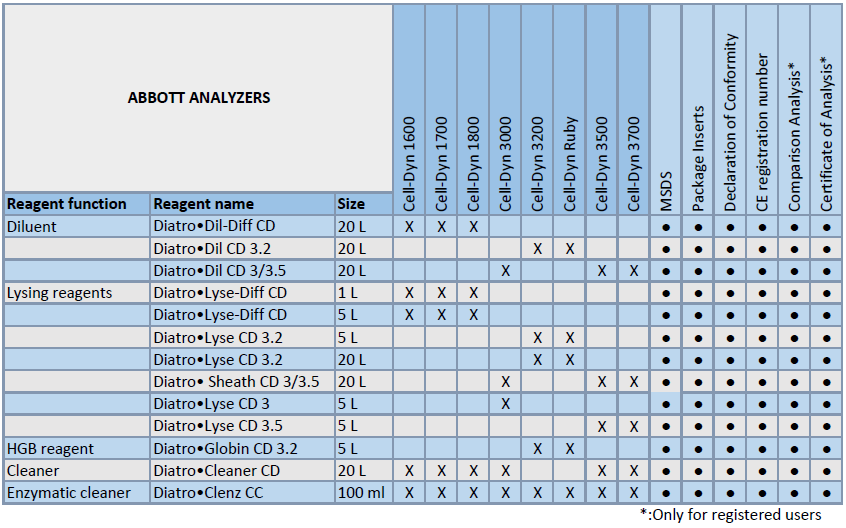Open the MSDS dot for Diatro•Dil-Diff CD
Image resolution: width=846 pixels, height=528 pixels.
coord(666,228)
